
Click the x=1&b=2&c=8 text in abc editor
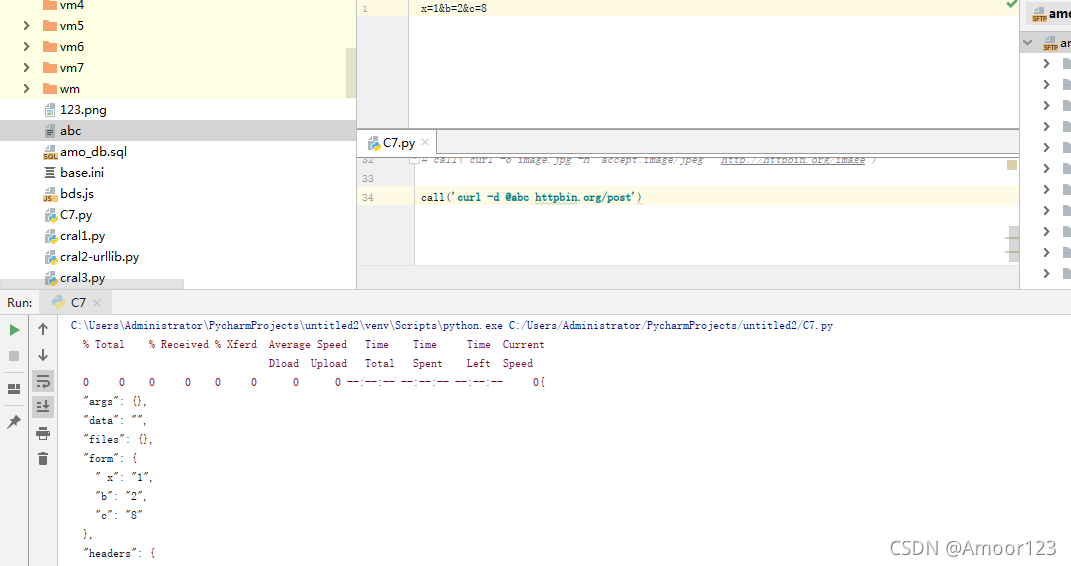pos(454,9)
